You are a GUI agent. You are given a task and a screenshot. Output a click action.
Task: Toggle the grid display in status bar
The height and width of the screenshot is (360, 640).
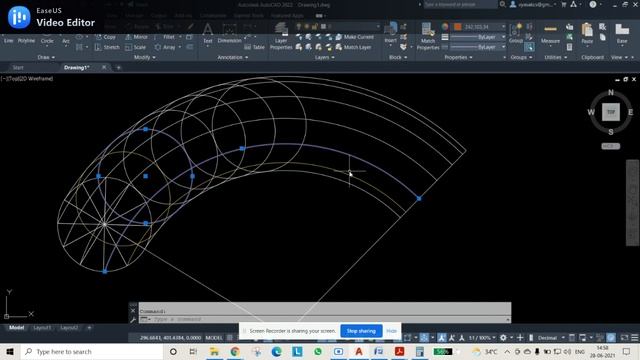click(x=230, y=338)
